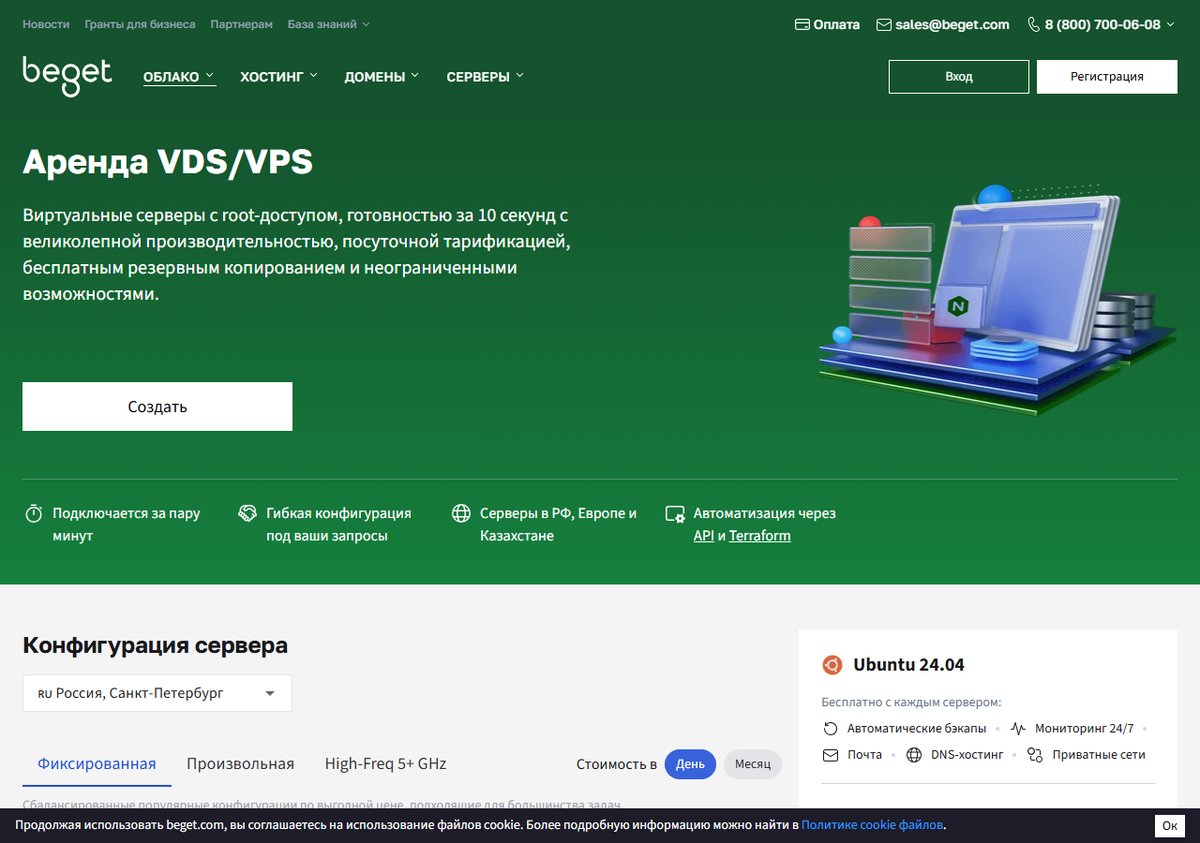Select the Фиксированная configuration tab
Screen dimensions: 1200x843
(97, 764)
